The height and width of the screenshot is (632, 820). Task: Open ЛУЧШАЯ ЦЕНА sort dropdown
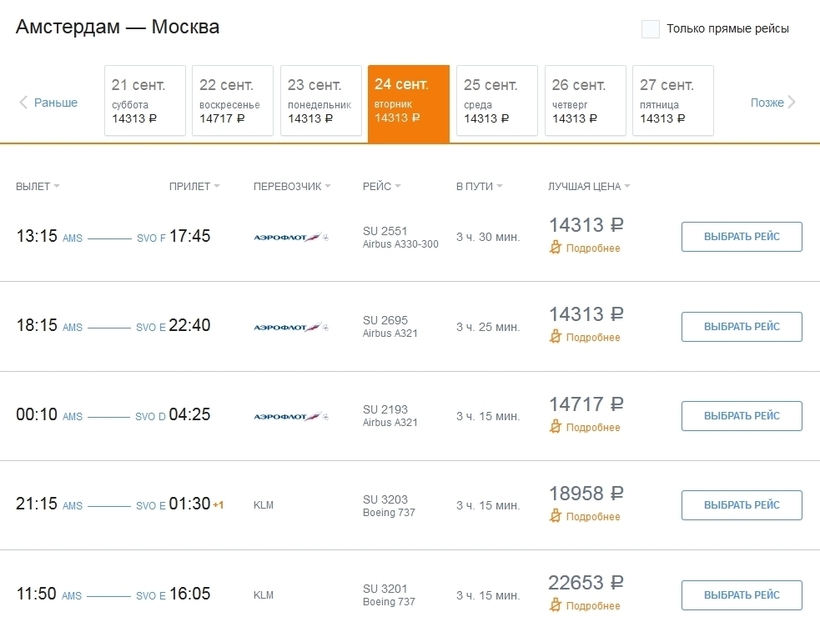tap(589, 186)
